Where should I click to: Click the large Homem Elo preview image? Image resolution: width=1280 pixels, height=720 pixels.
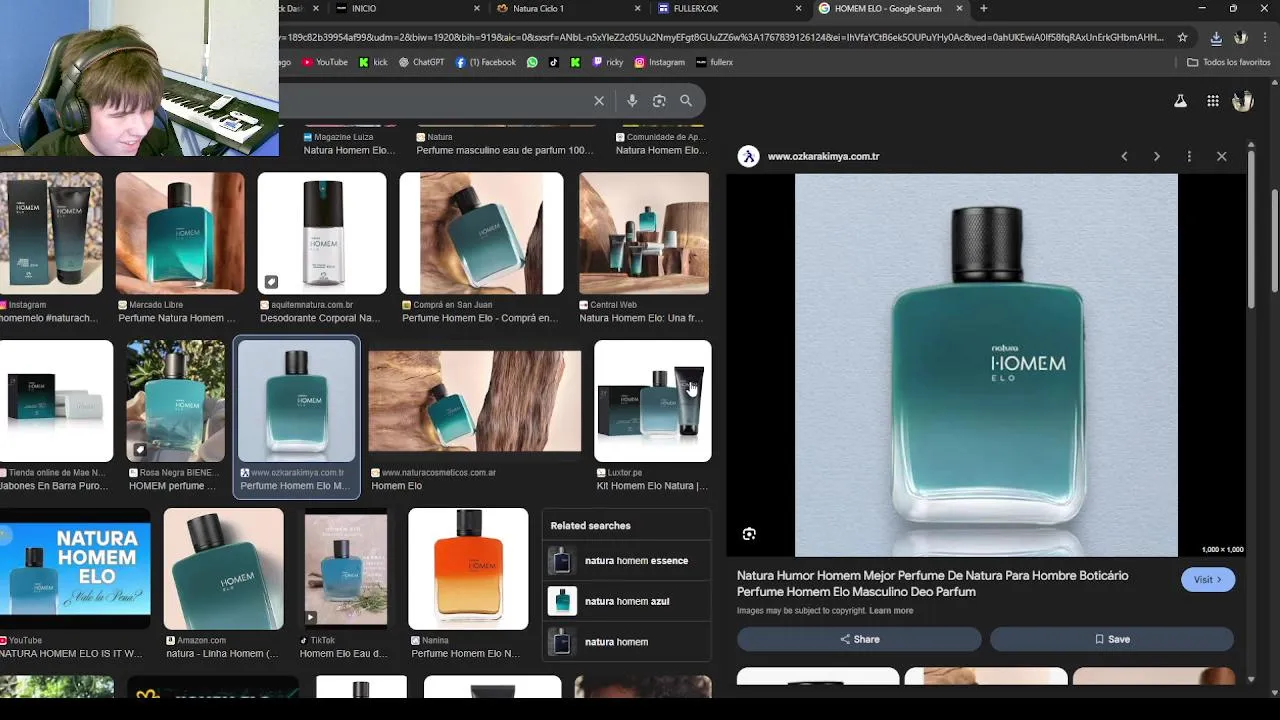tap(986, 365)
